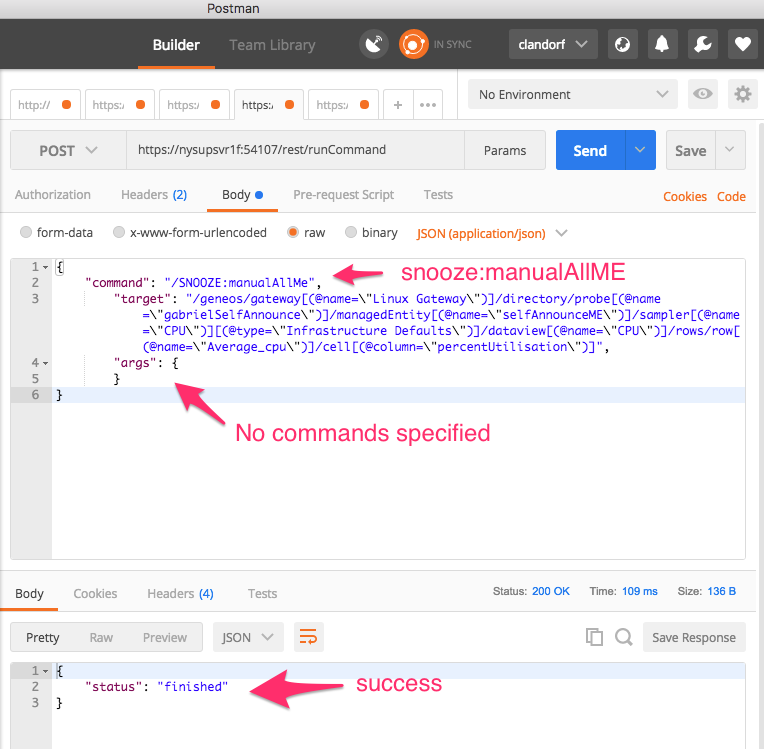Expand the No Environment dropdown

[573, 94]
